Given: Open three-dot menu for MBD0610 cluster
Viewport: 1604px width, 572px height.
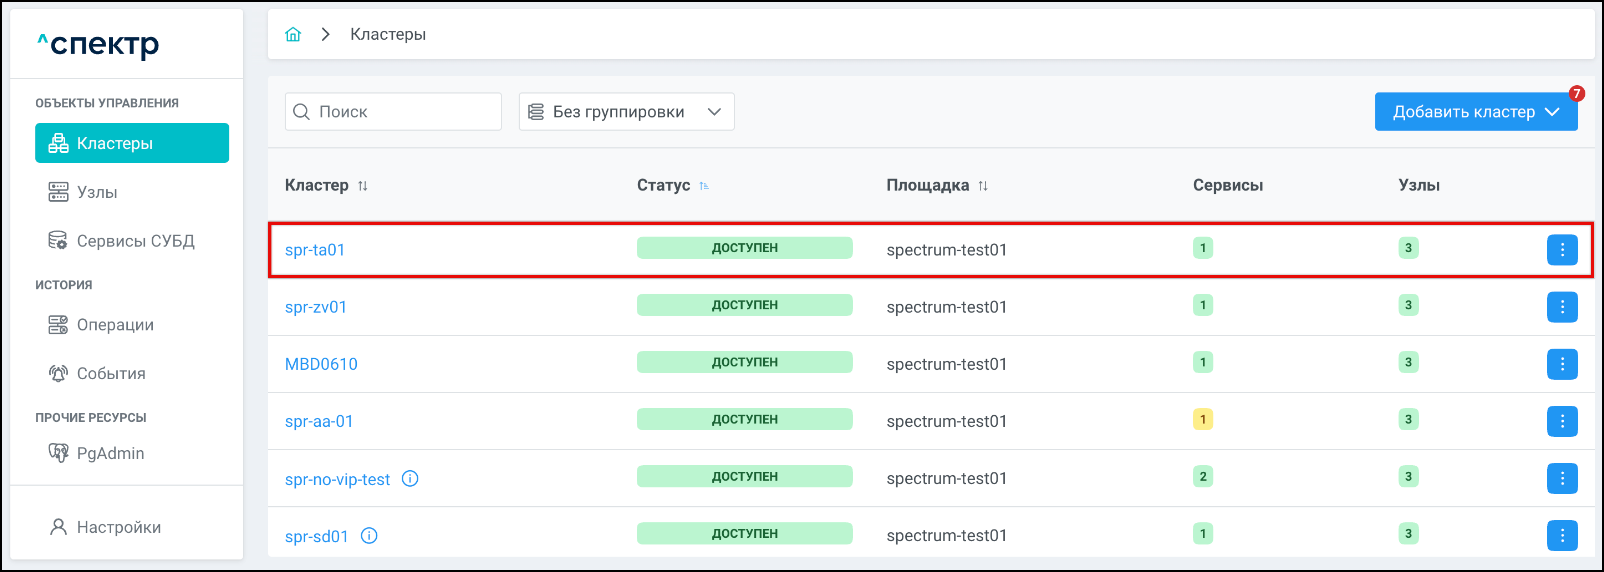Looking at the screenshot, I should (1561, 364).
